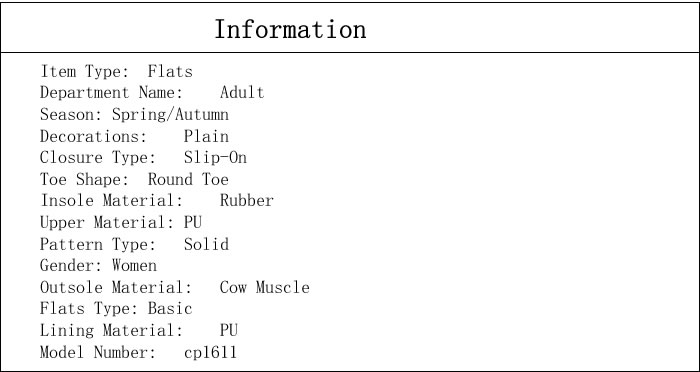Viewport: 700px width, 372px height.
Task: Select the Pattern Type label text
Action: [98, 244]
